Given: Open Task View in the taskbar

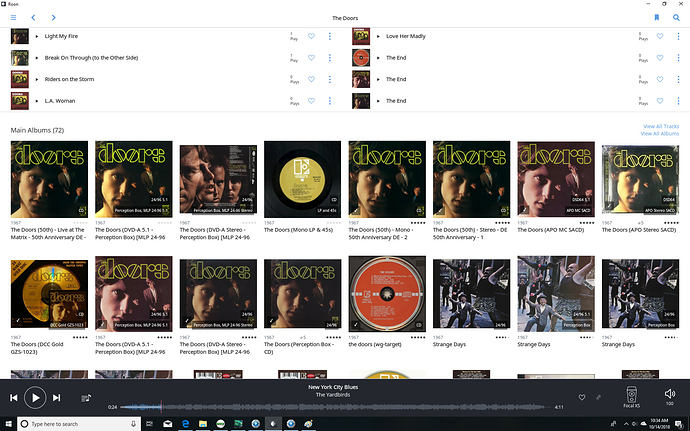Looking at the screenshot, I should 150,424.
